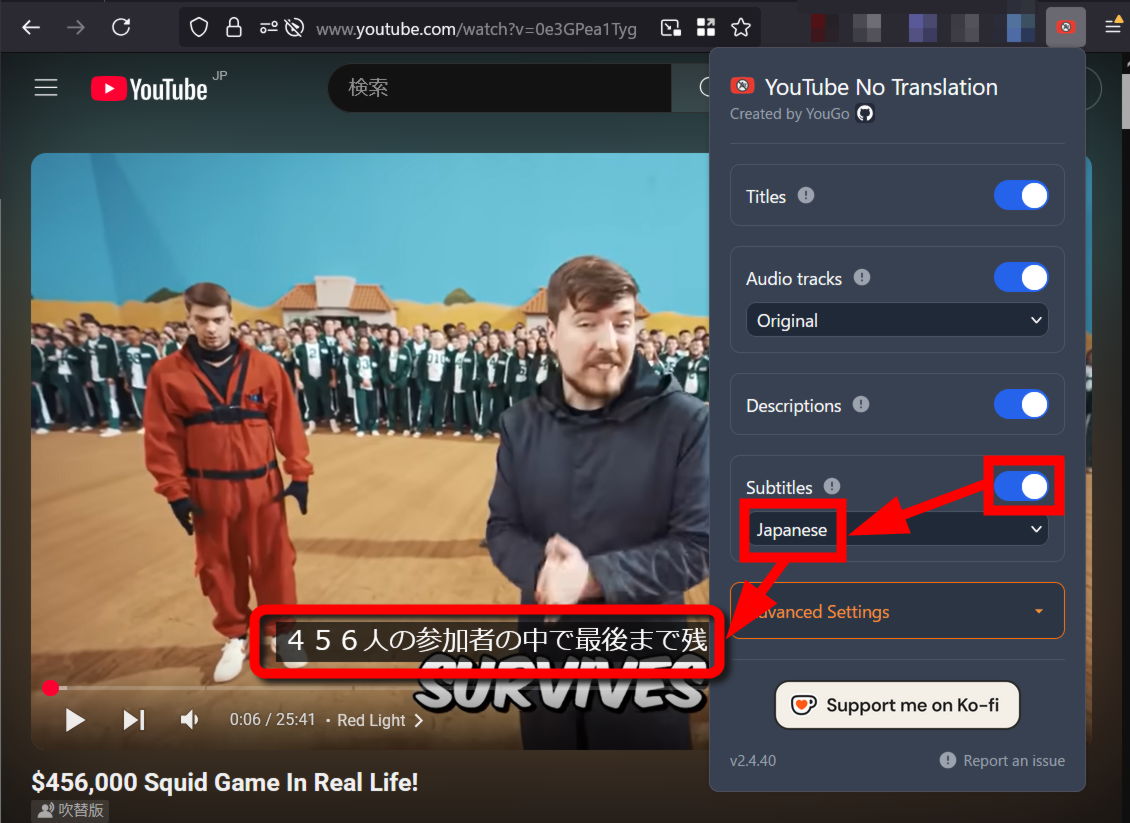Open site permissions icon in address bar

[268, 28]
